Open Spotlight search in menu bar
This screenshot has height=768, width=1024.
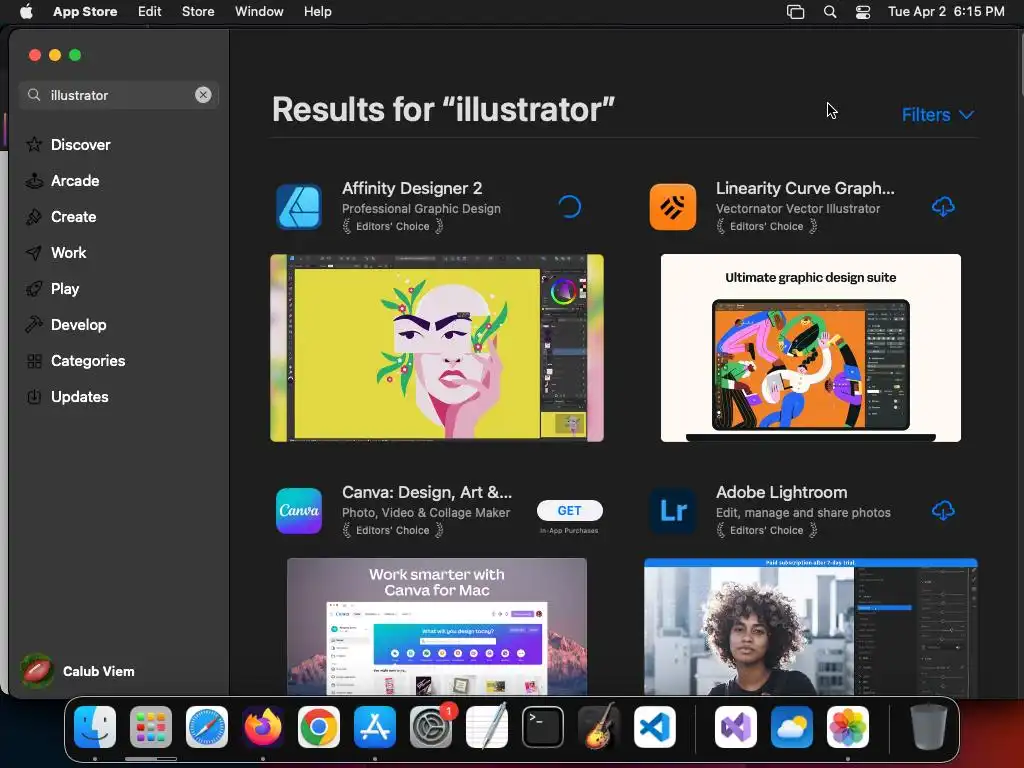click(830, 12)
